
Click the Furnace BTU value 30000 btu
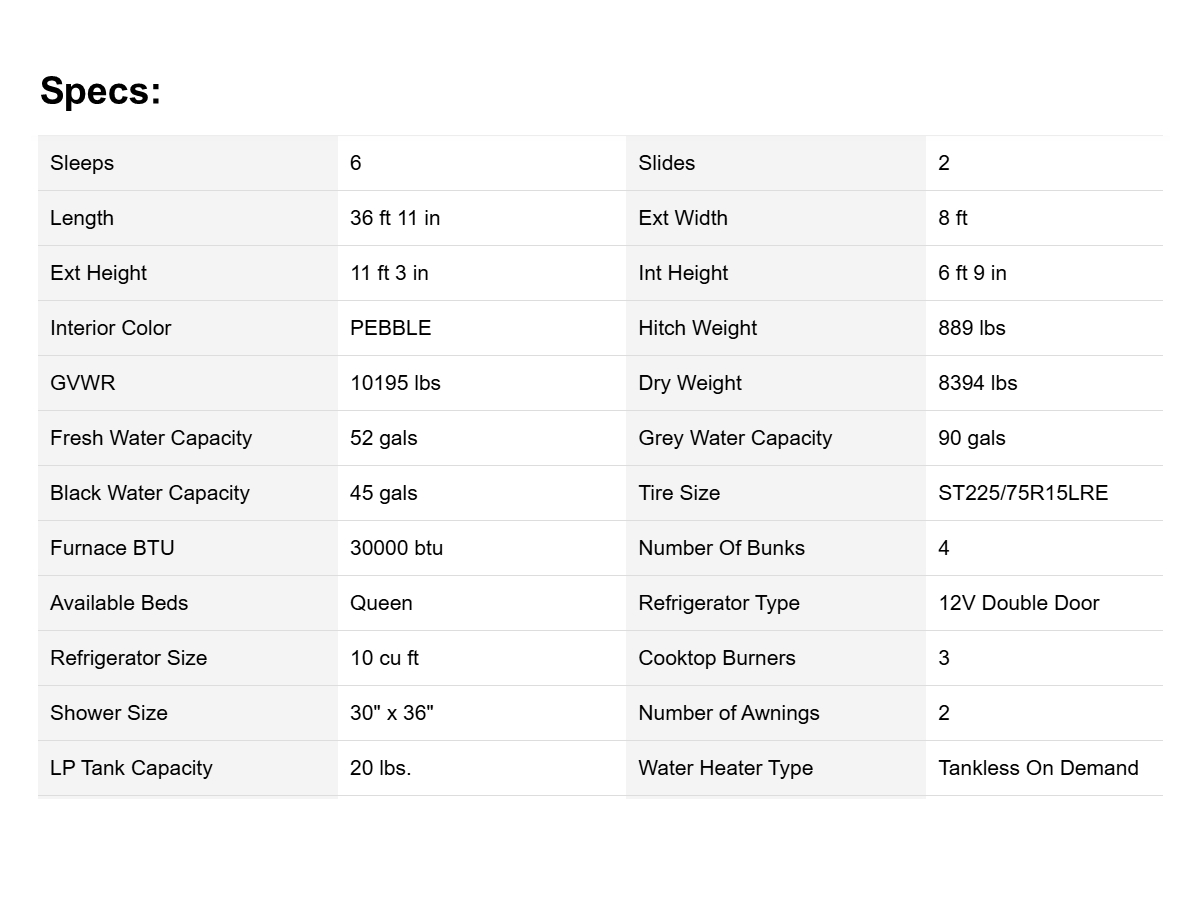point(396,548)
